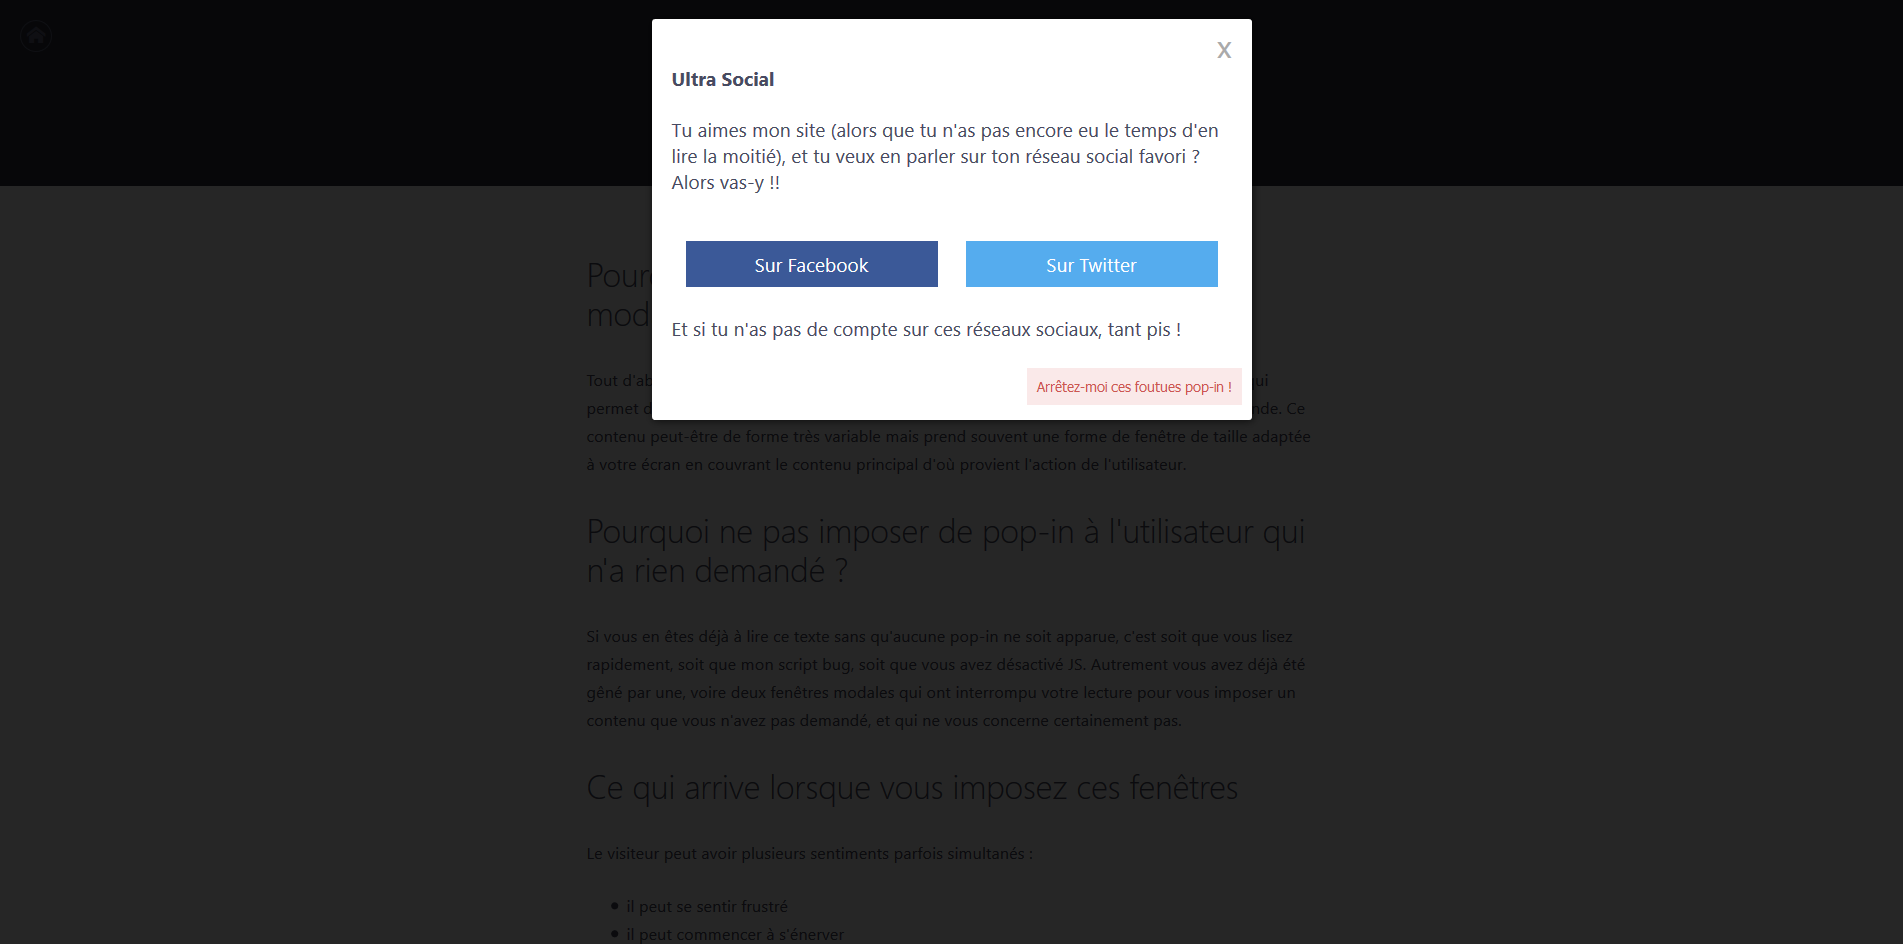Share the site with the Sur Twitter button
The height and width of the screenshot is (944, 1903).
(x=1091, y=264)
